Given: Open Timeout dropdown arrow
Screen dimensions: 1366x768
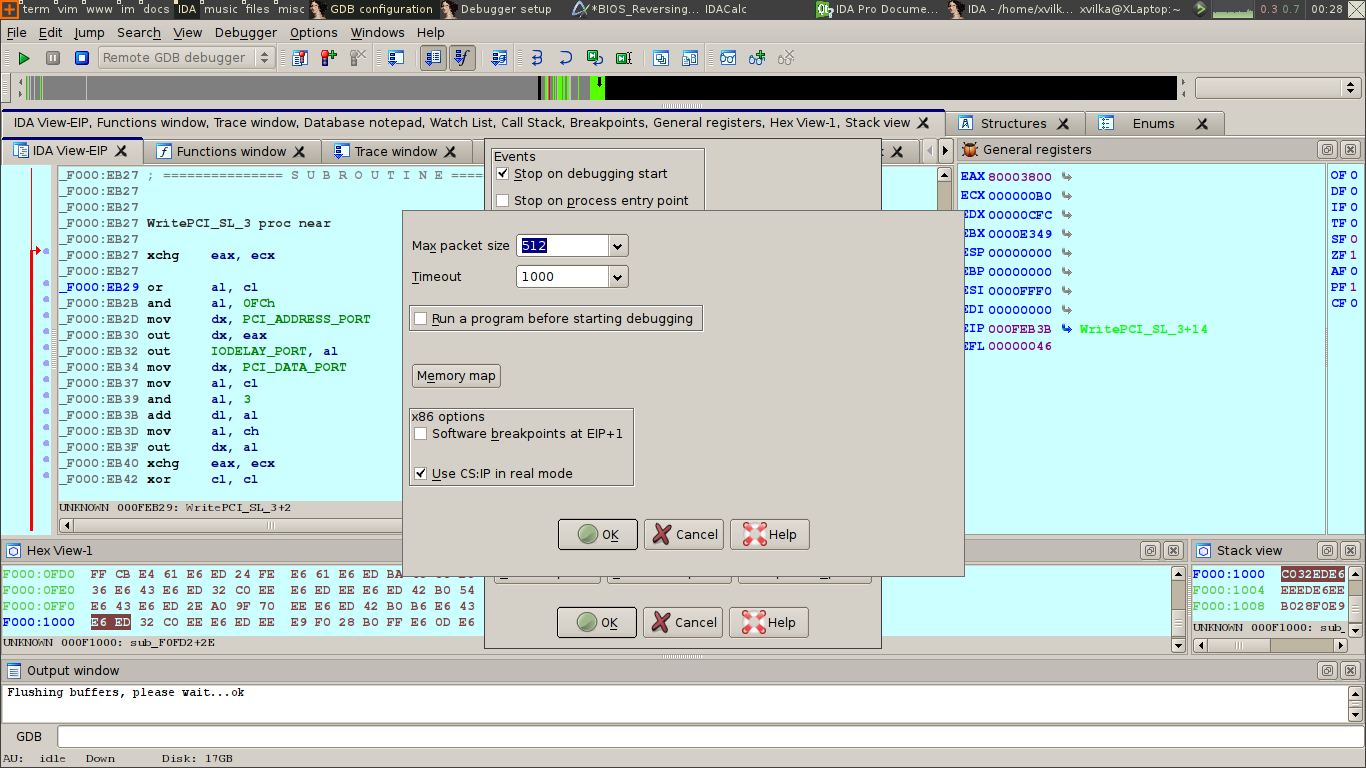Looking at the screenshot, I should click(x=618, y=277).
